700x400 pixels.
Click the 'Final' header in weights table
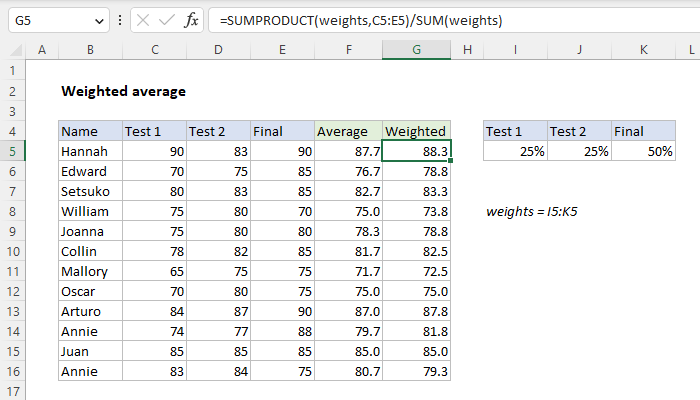(x=643, y=131)
